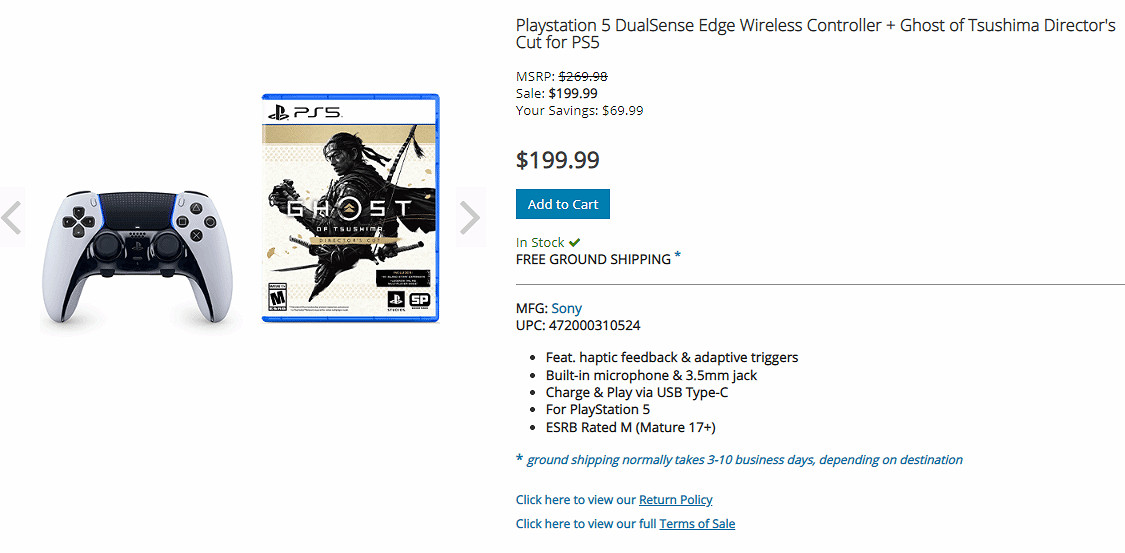Click the product title heading
1125x553 pixels.
point(815,35)
